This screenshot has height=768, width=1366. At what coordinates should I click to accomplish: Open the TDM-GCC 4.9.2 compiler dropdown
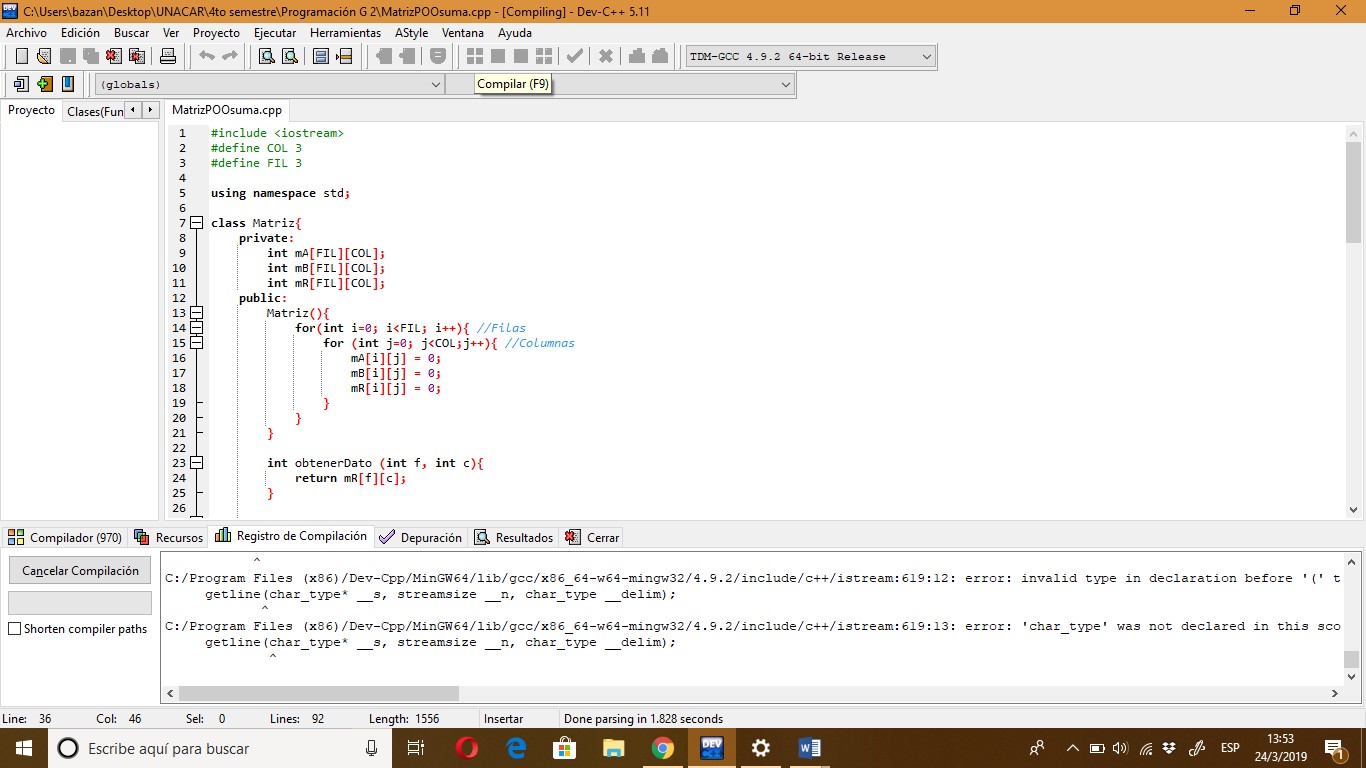pos(811,57)
